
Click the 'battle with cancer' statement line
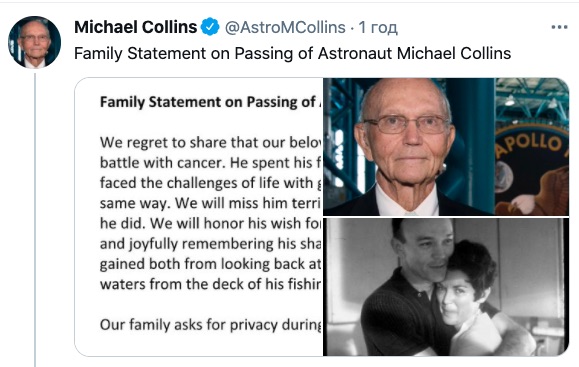[210, 163]
